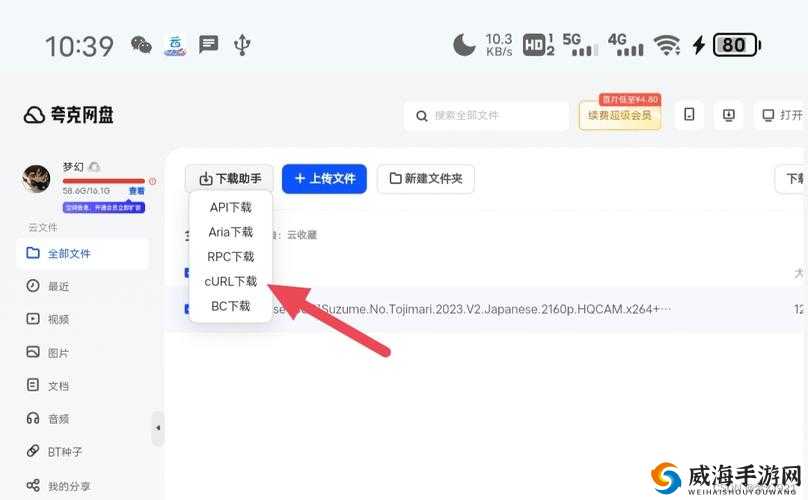Choose RPC下载 from the menu
Viewport: 808px width, 500px height.
pyautogui.click(x=230, y=257)
